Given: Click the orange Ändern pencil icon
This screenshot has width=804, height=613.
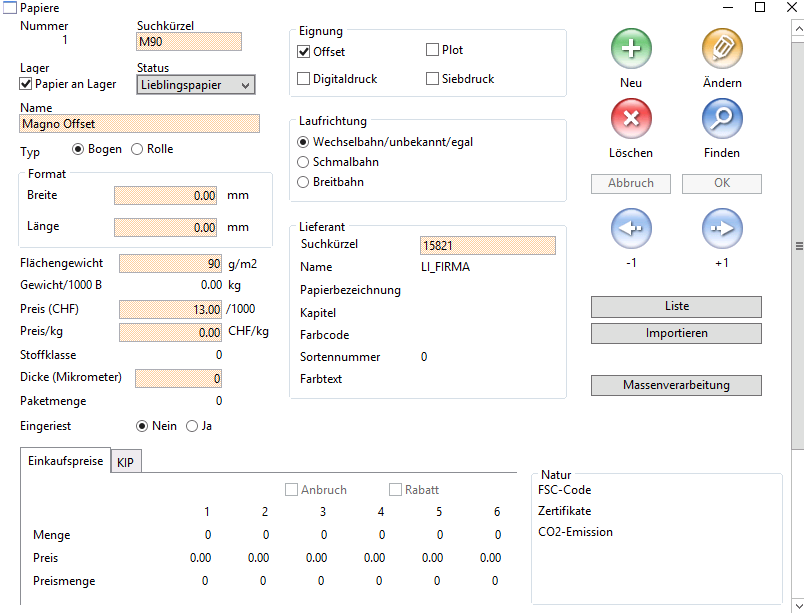Looking at the screenshot, I should [721, 49].
